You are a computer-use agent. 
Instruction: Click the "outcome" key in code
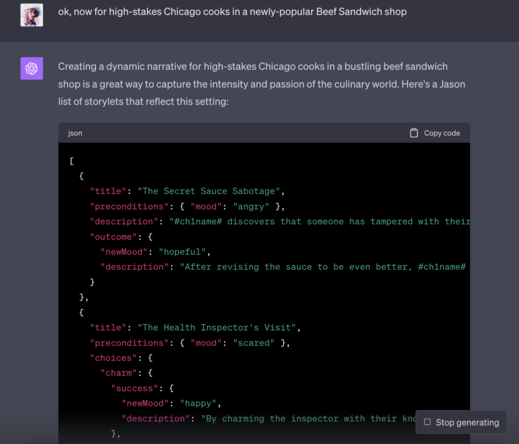click(x=113, y=237)
